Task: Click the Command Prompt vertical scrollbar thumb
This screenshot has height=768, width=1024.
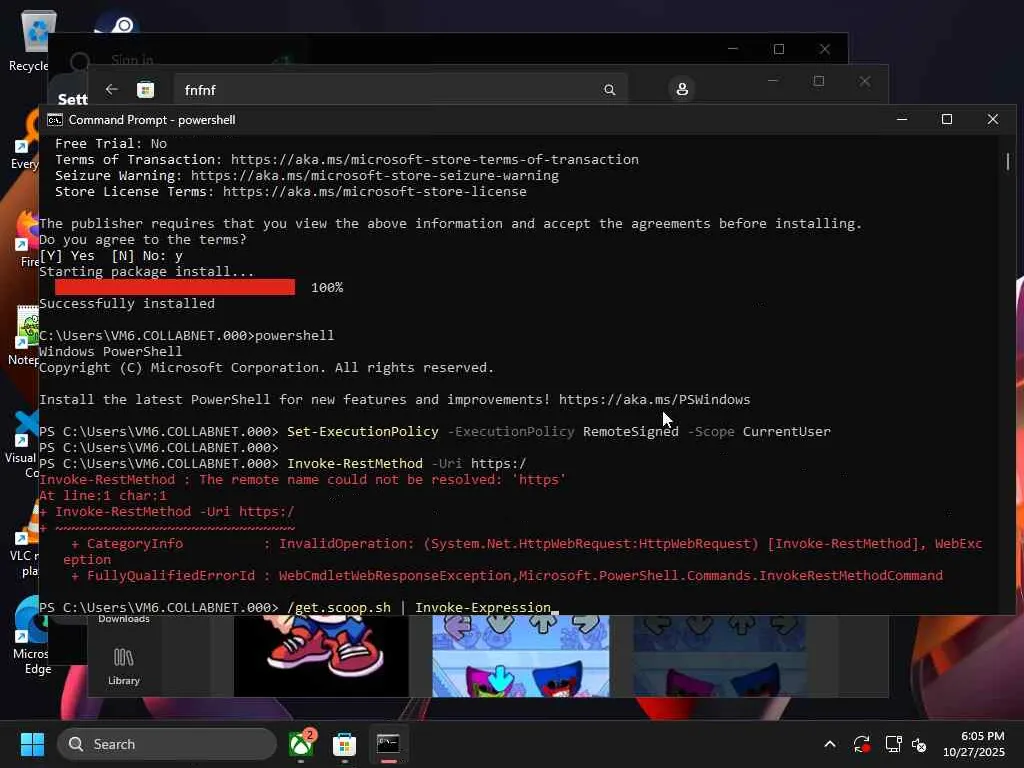Action: click(x=1008, y=161)
